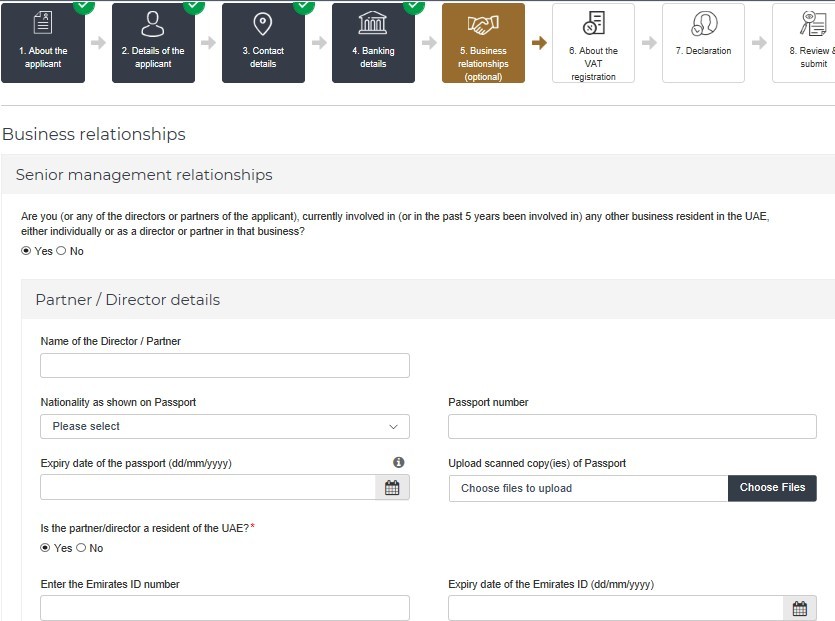This screenshot has width=835, height=621.
Task: Open the Details of the applicant step
Action: [153, 25]
